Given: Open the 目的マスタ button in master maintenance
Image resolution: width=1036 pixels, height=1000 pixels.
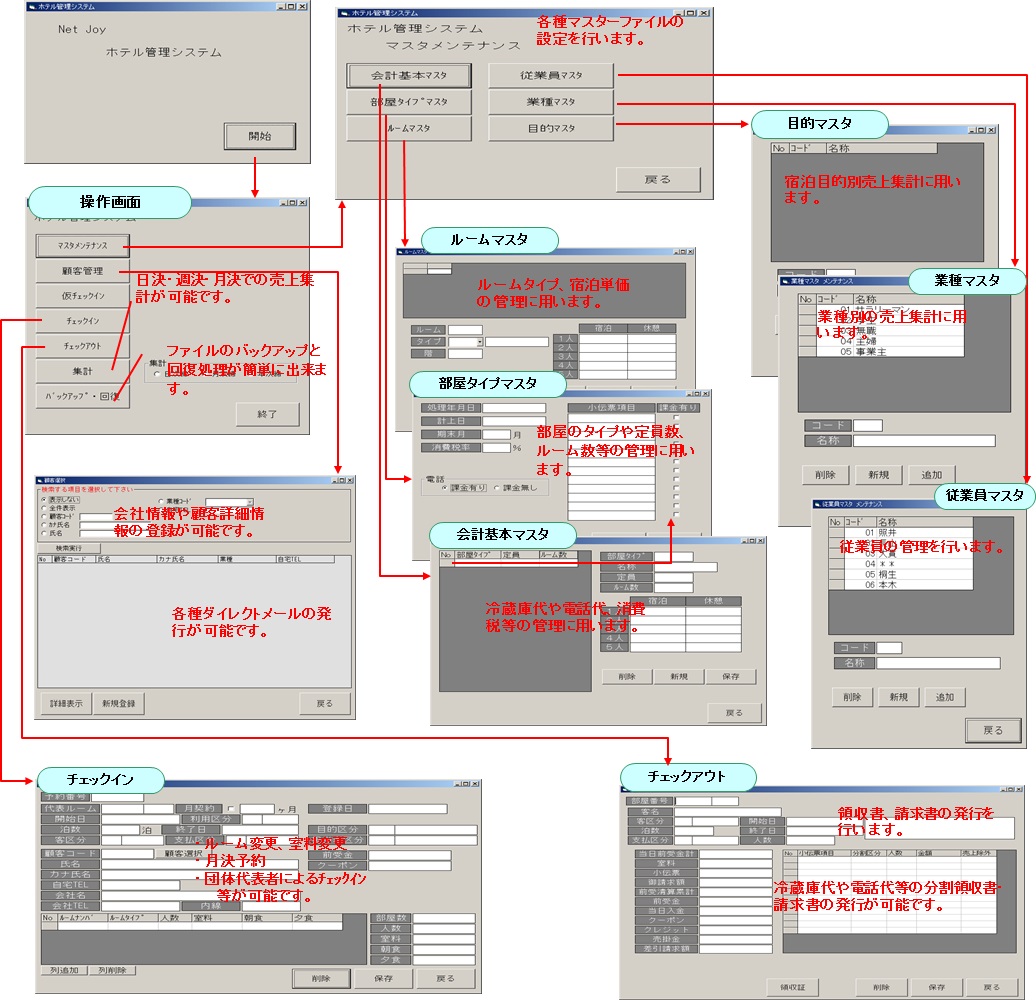Looking at the screenshot, I should 551,128.
